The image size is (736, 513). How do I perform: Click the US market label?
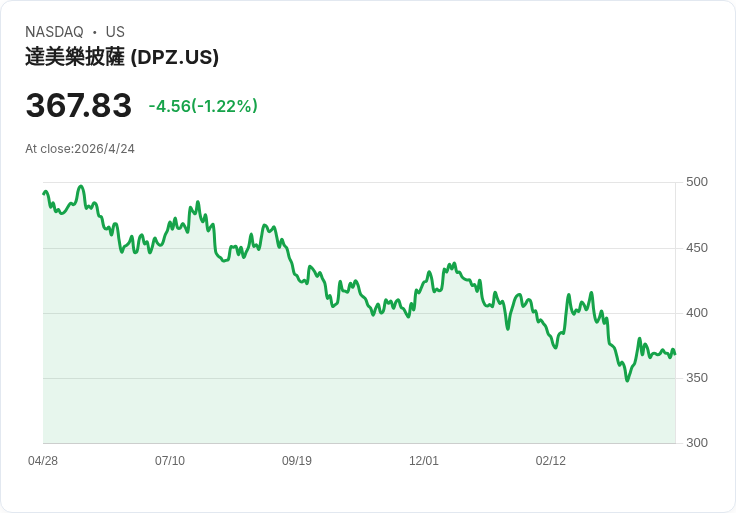point(115,32)
